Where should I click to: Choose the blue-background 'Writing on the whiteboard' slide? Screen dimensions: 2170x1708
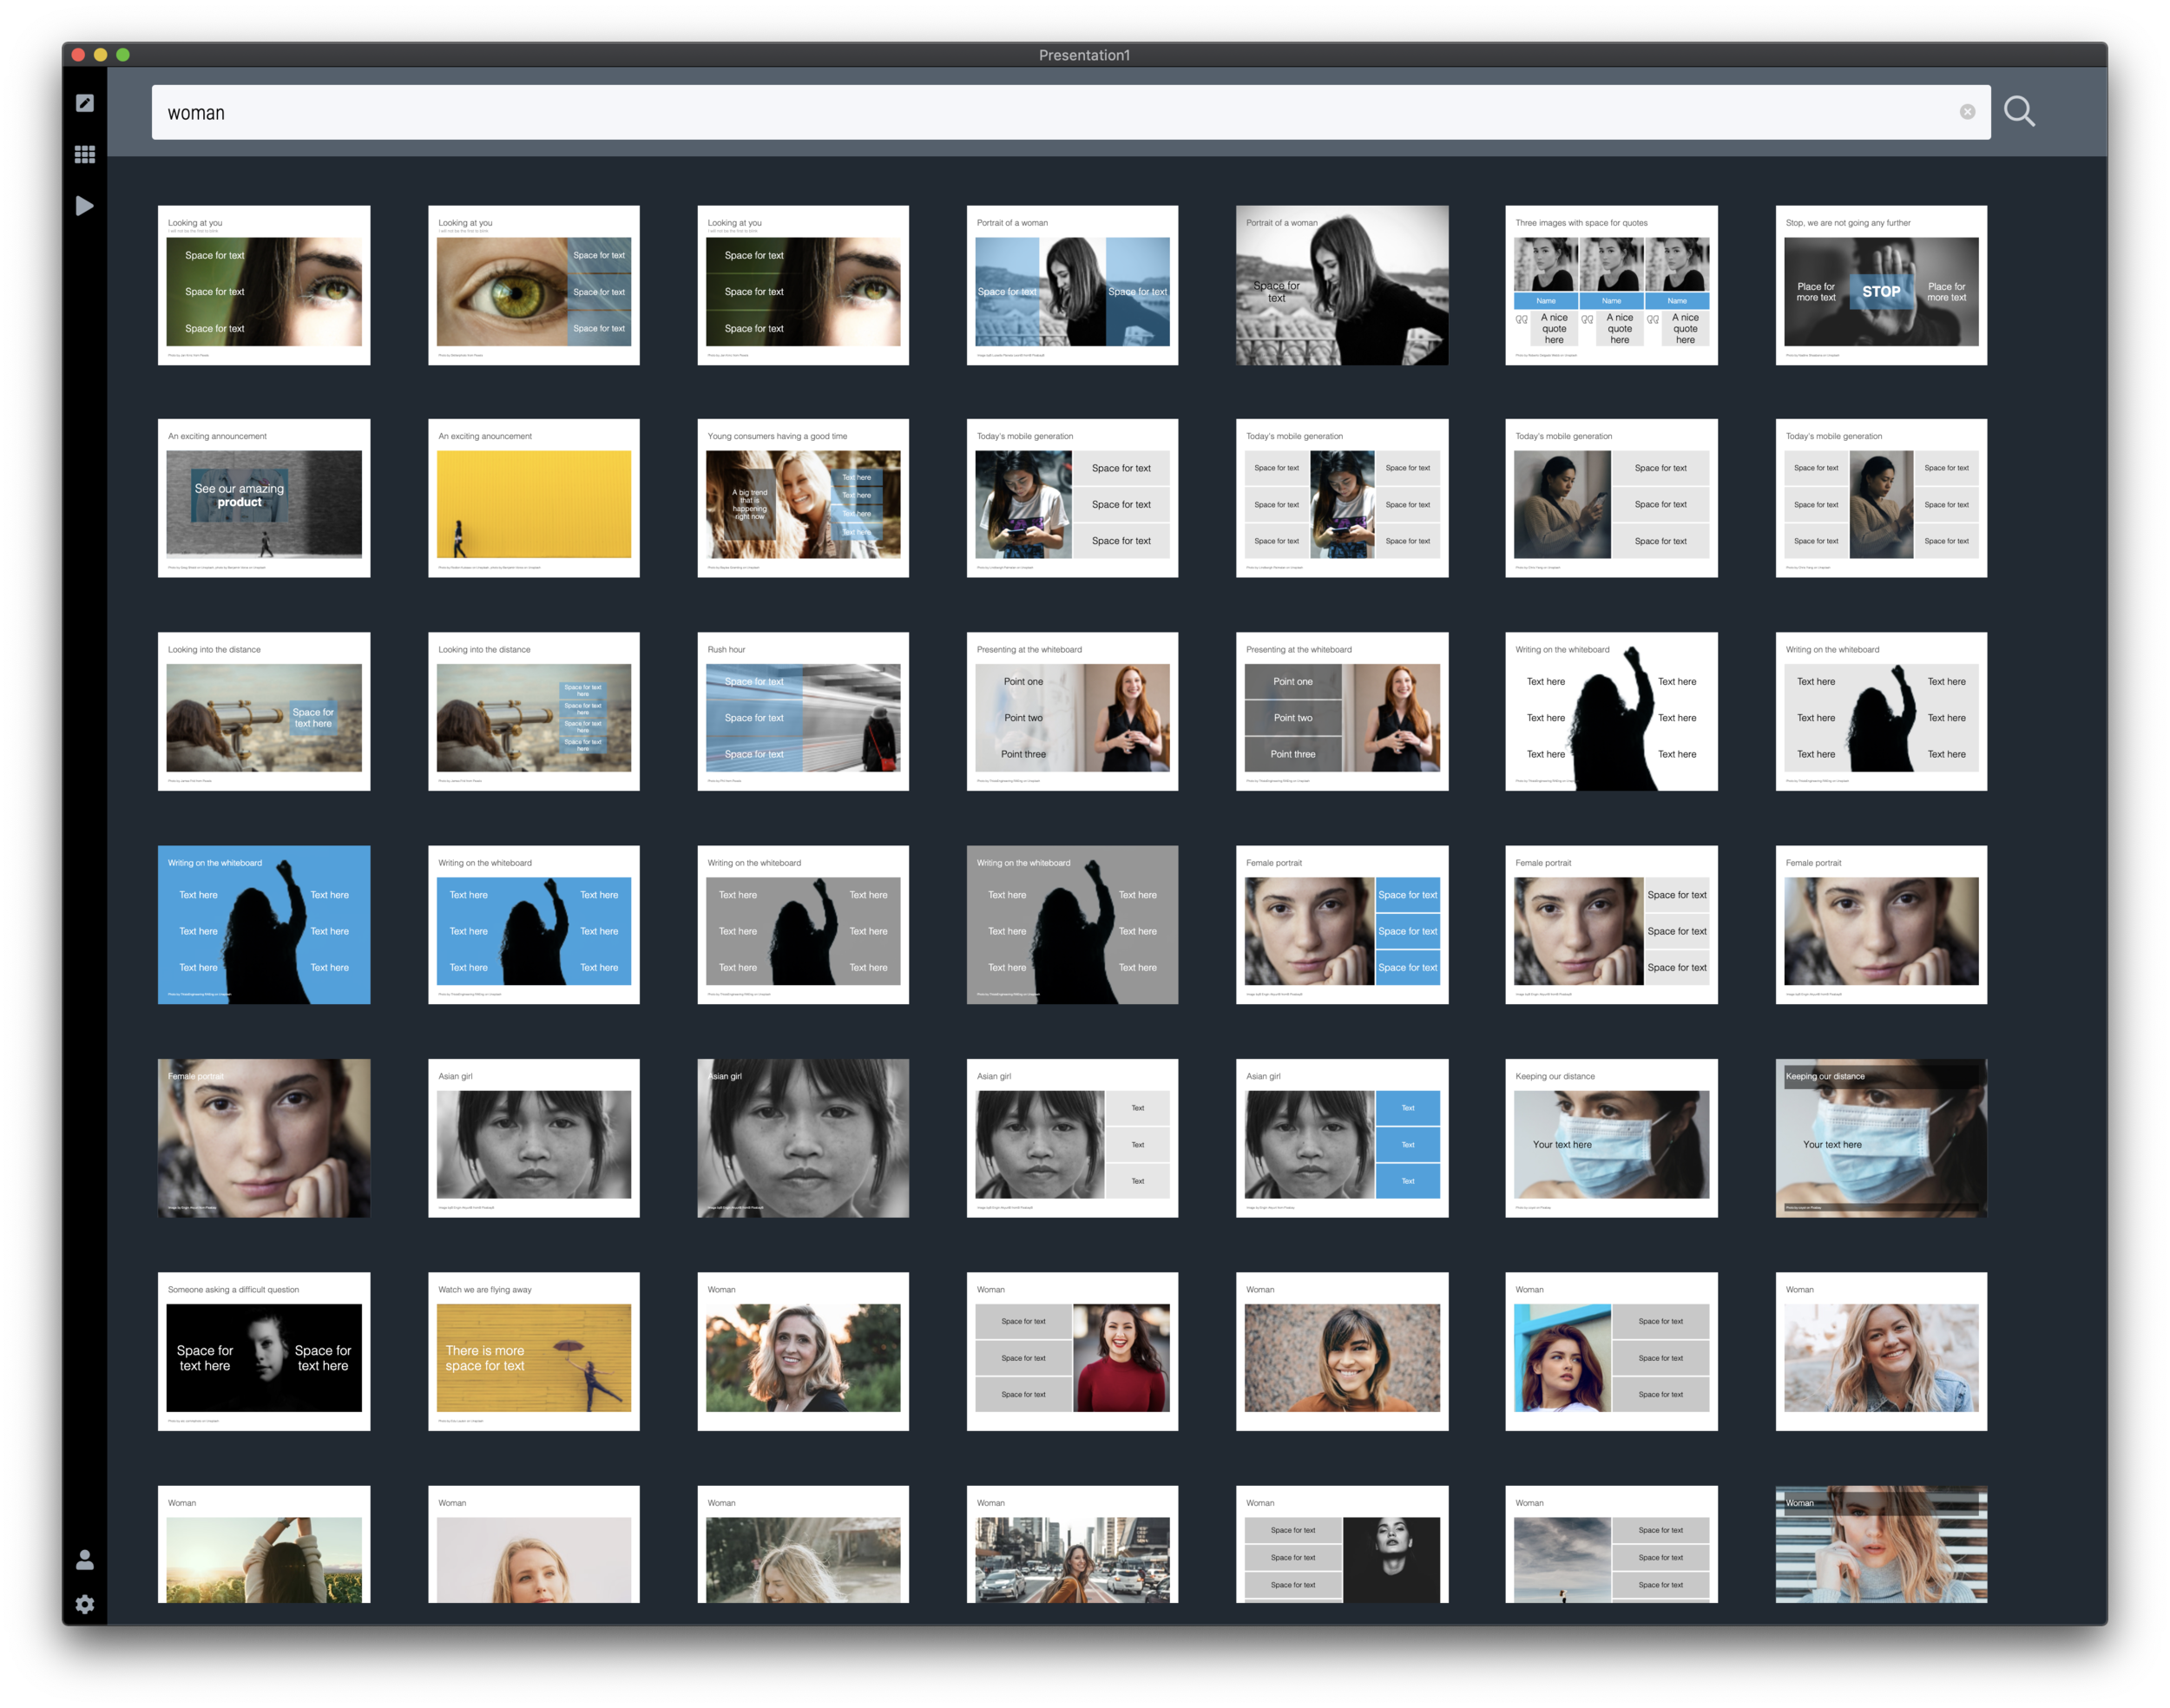click(264, 925)
